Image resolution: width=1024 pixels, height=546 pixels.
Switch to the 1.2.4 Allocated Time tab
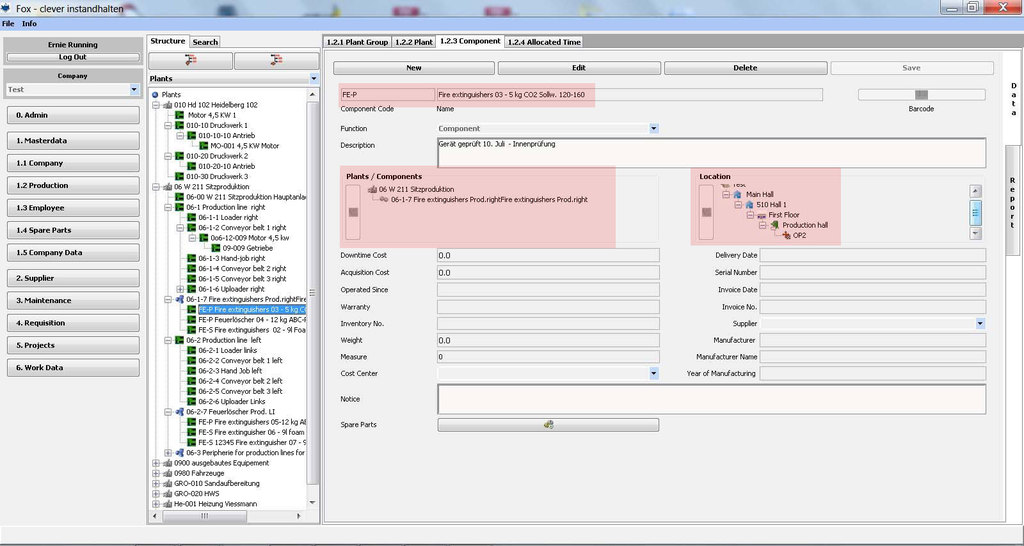tap(545, 42)
